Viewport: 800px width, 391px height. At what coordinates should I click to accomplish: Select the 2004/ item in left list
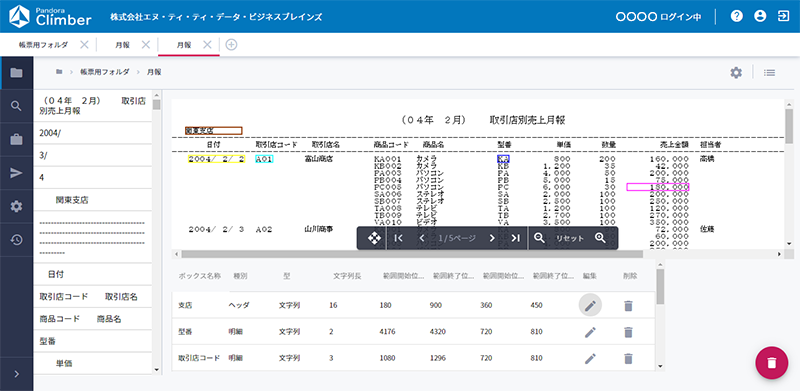(x=93, y=133)
